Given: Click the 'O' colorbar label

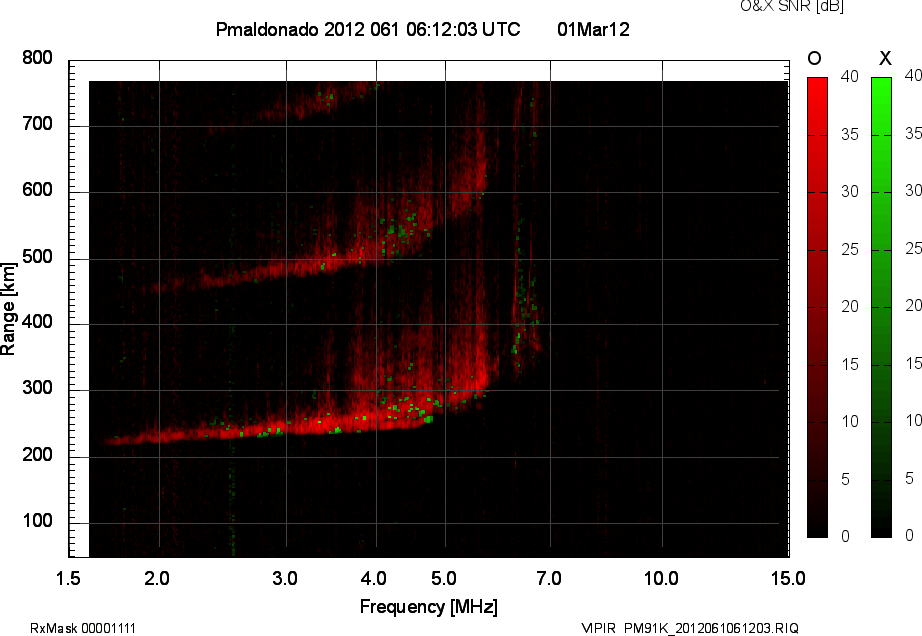Looking at the screenshot, I should click(814, 58).
